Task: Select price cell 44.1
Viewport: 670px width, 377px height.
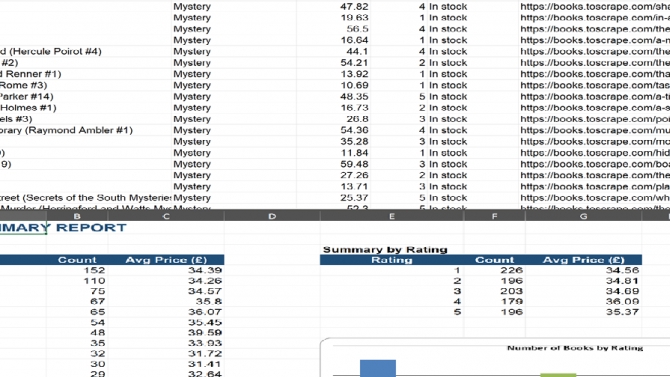Action: coord(333,51)
